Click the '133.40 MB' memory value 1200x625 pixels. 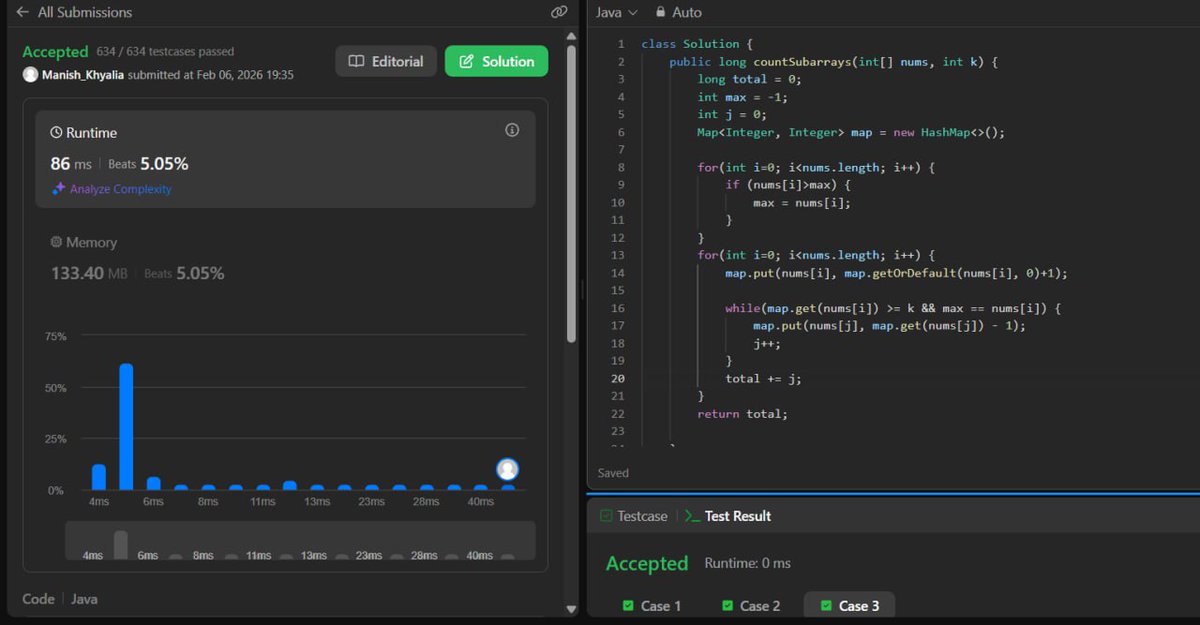(91, 273)
